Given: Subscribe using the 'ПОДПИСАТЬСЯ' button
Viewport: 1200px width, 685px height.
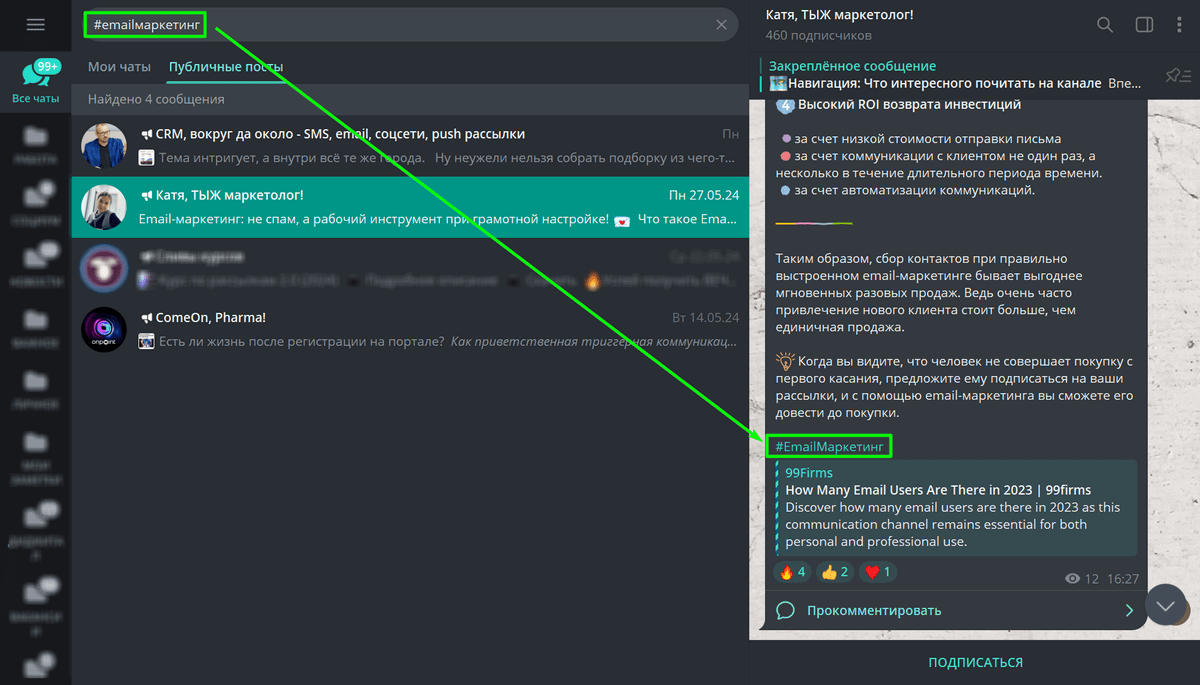Looking at the screenshot, I should coord(975,662).
